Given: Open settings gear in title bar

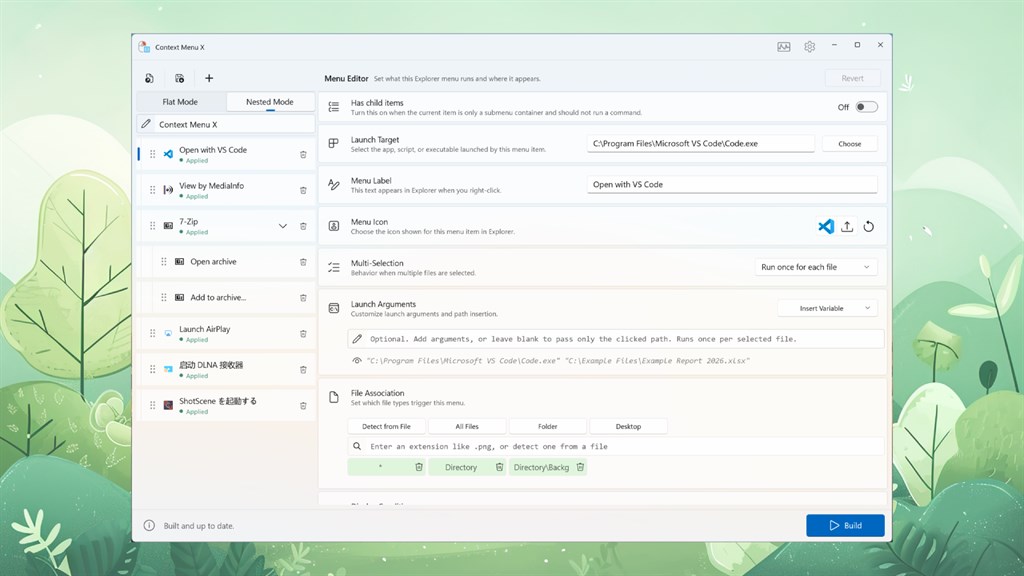Looking at the screenshot, I should (810, 46).
